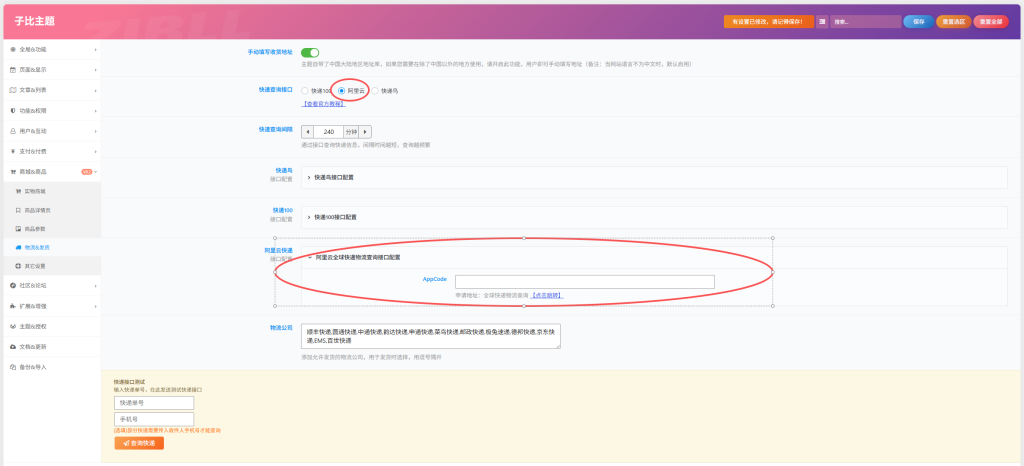Click the 商品详情页 bookmark icon
This screenshot has height=466, width=1024.
coord(18,210)
